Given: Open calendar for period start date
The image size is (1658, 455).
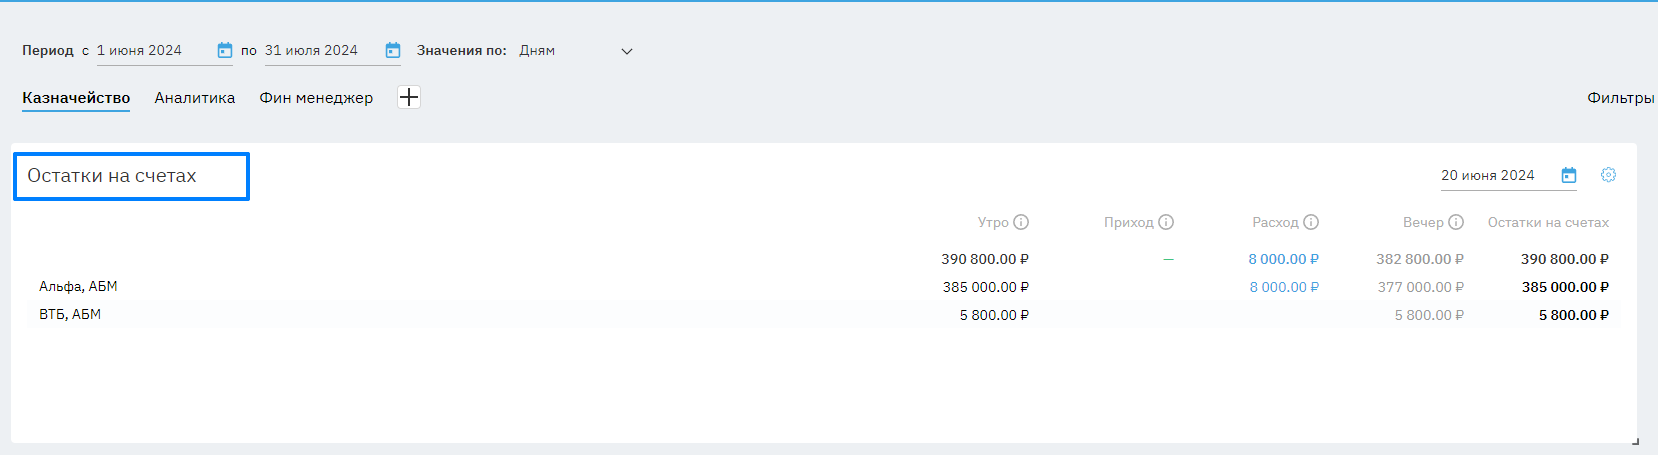Looking at the screenshot, I should 224,50.
